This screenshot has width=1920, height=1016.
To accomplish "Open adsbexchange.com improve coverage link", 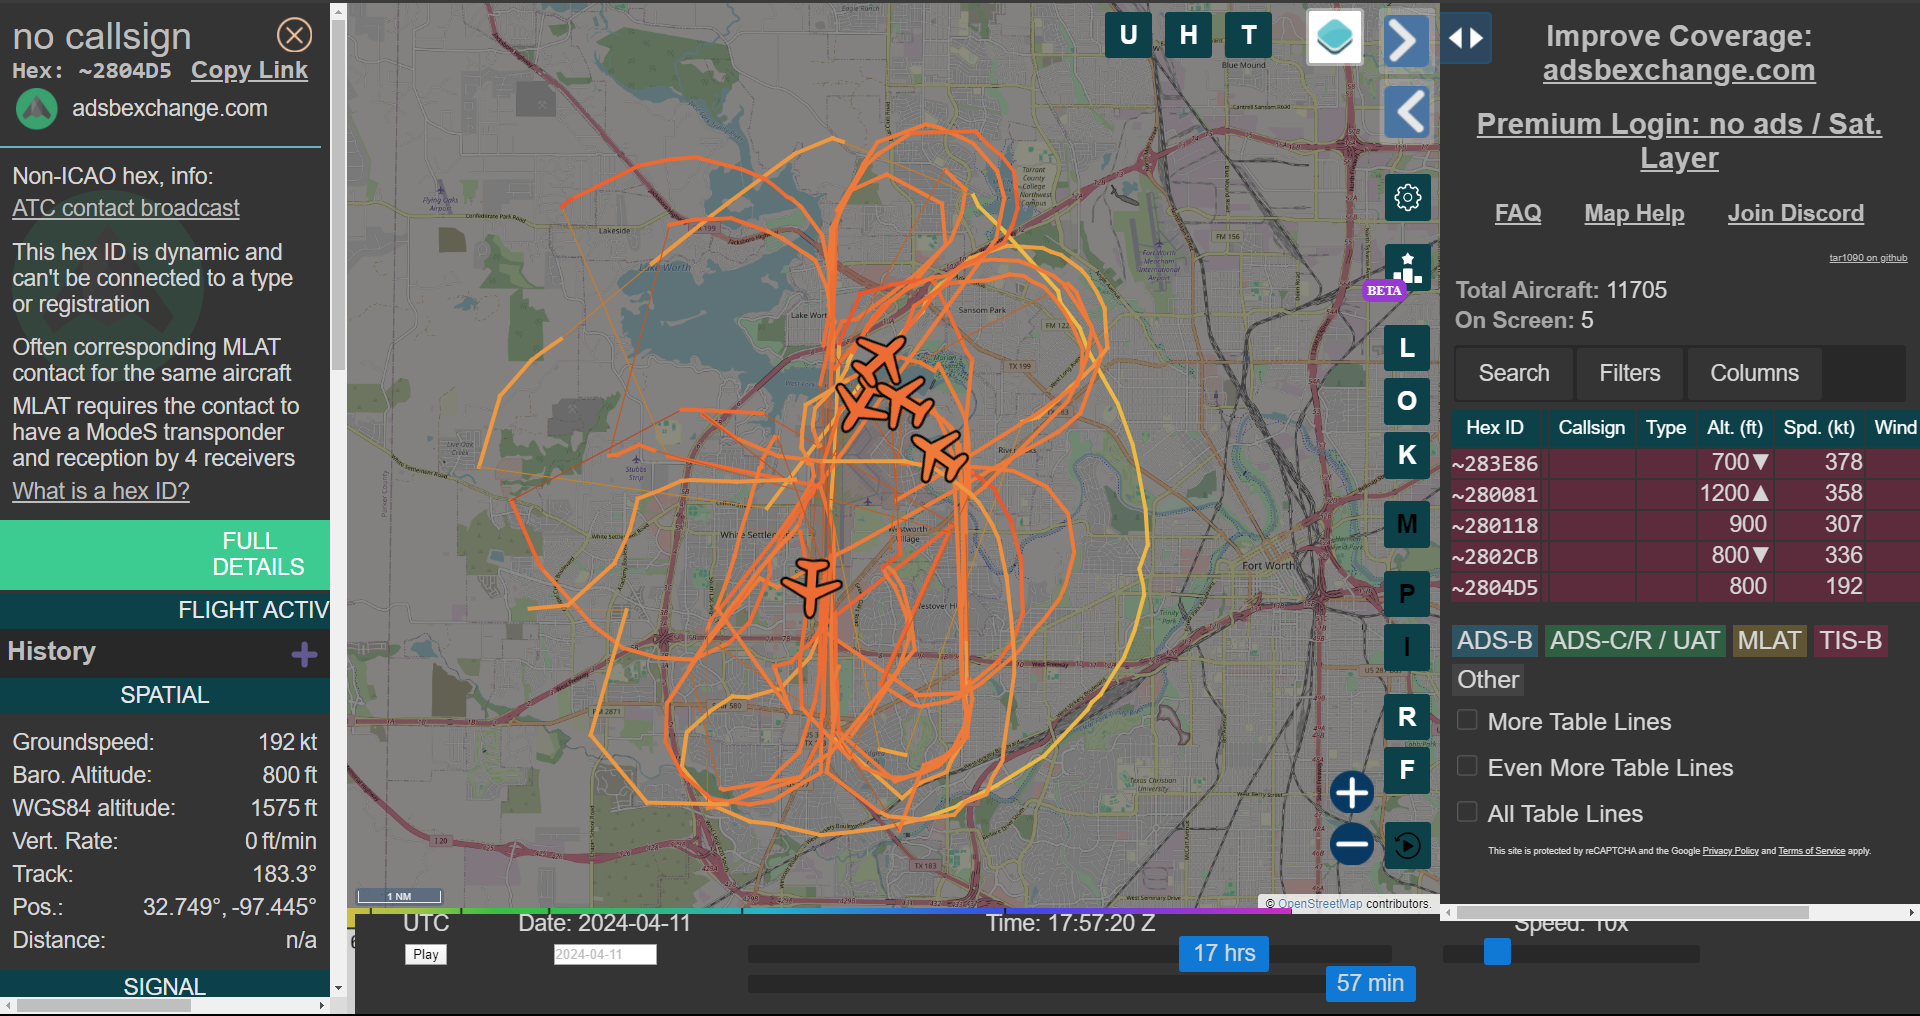I will (x=1678, y=70).
